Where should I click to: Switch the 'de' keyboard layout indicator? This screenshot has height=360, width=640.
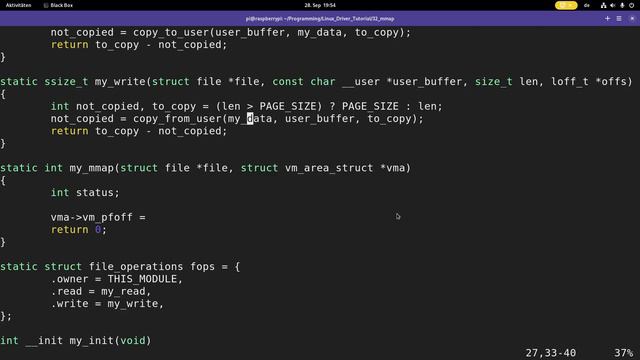click(587, 5)
